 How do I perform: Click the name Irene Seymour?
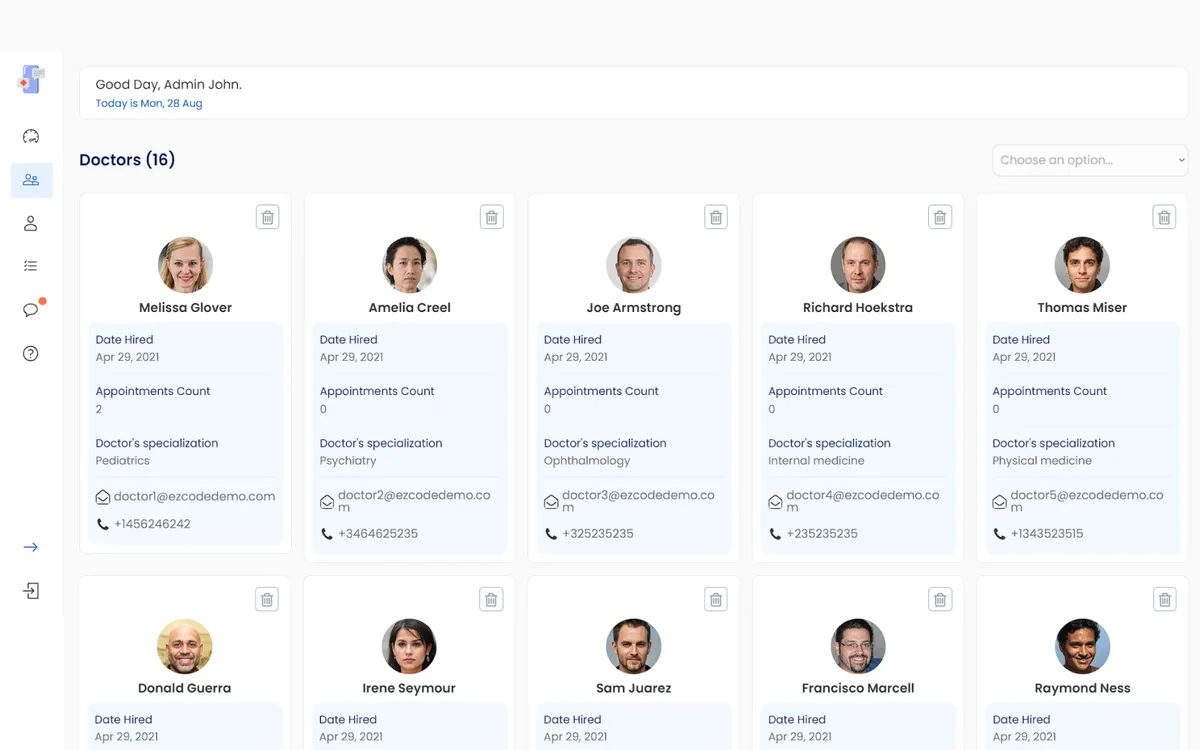pos(409,688)
